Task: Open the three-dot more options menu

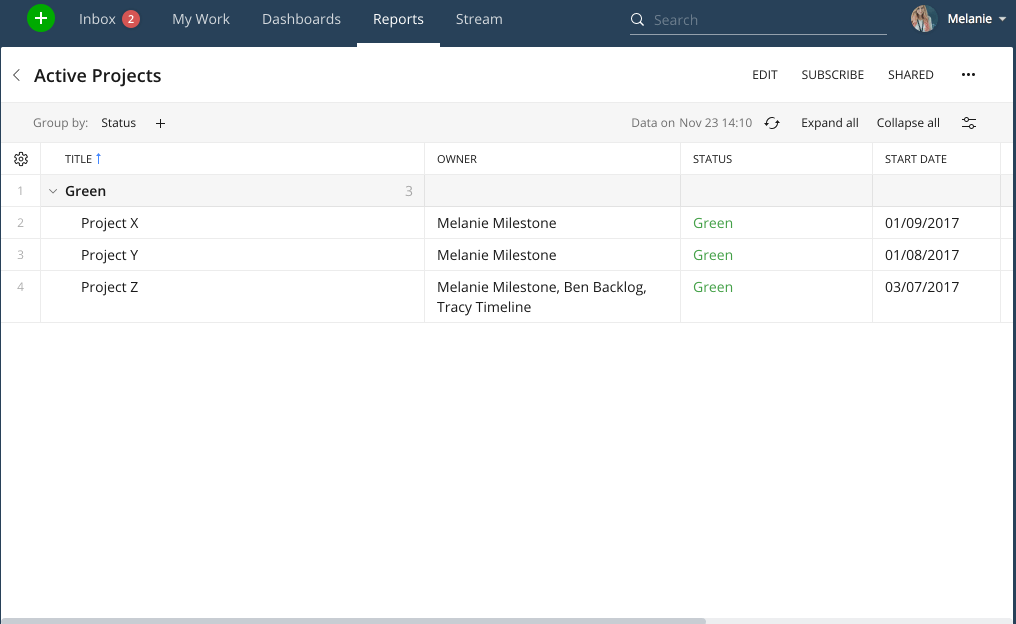Action: tap(967, 75)
